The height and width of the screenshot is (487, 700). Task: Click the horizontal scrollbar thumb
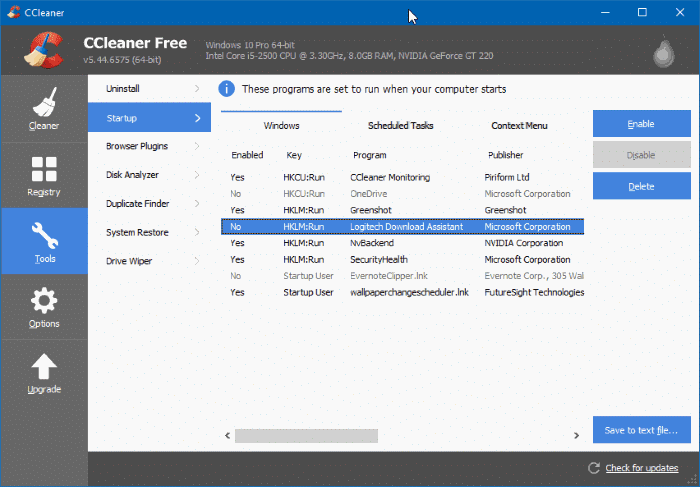click(306, 436)
